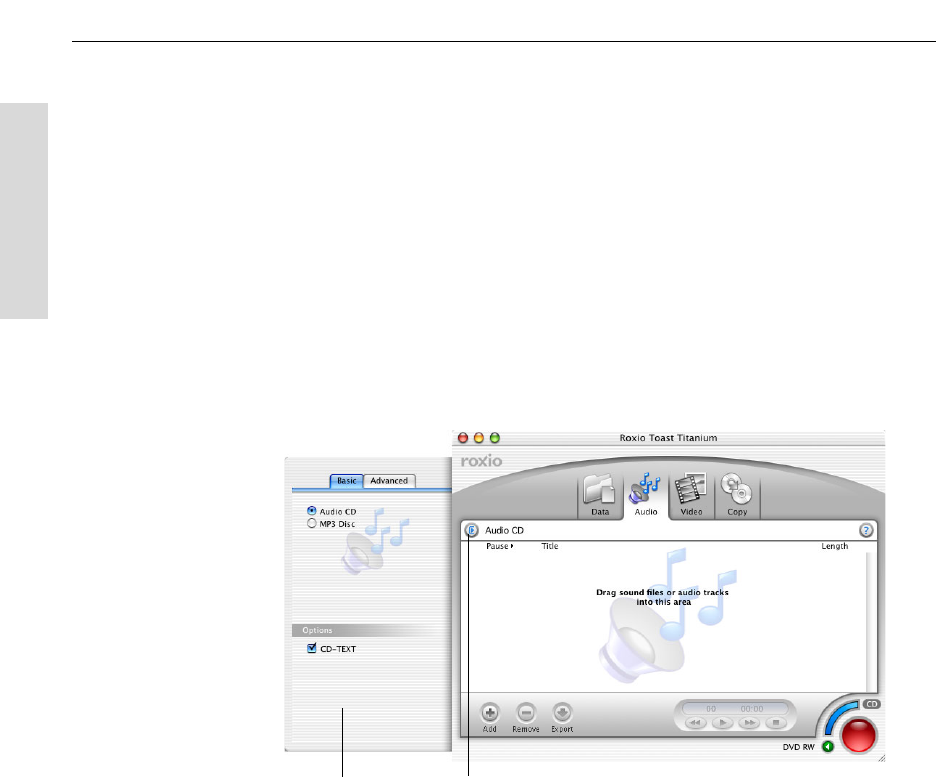Zoom the Toast window with green button
936x777 pixels.
tap(495, 438)
